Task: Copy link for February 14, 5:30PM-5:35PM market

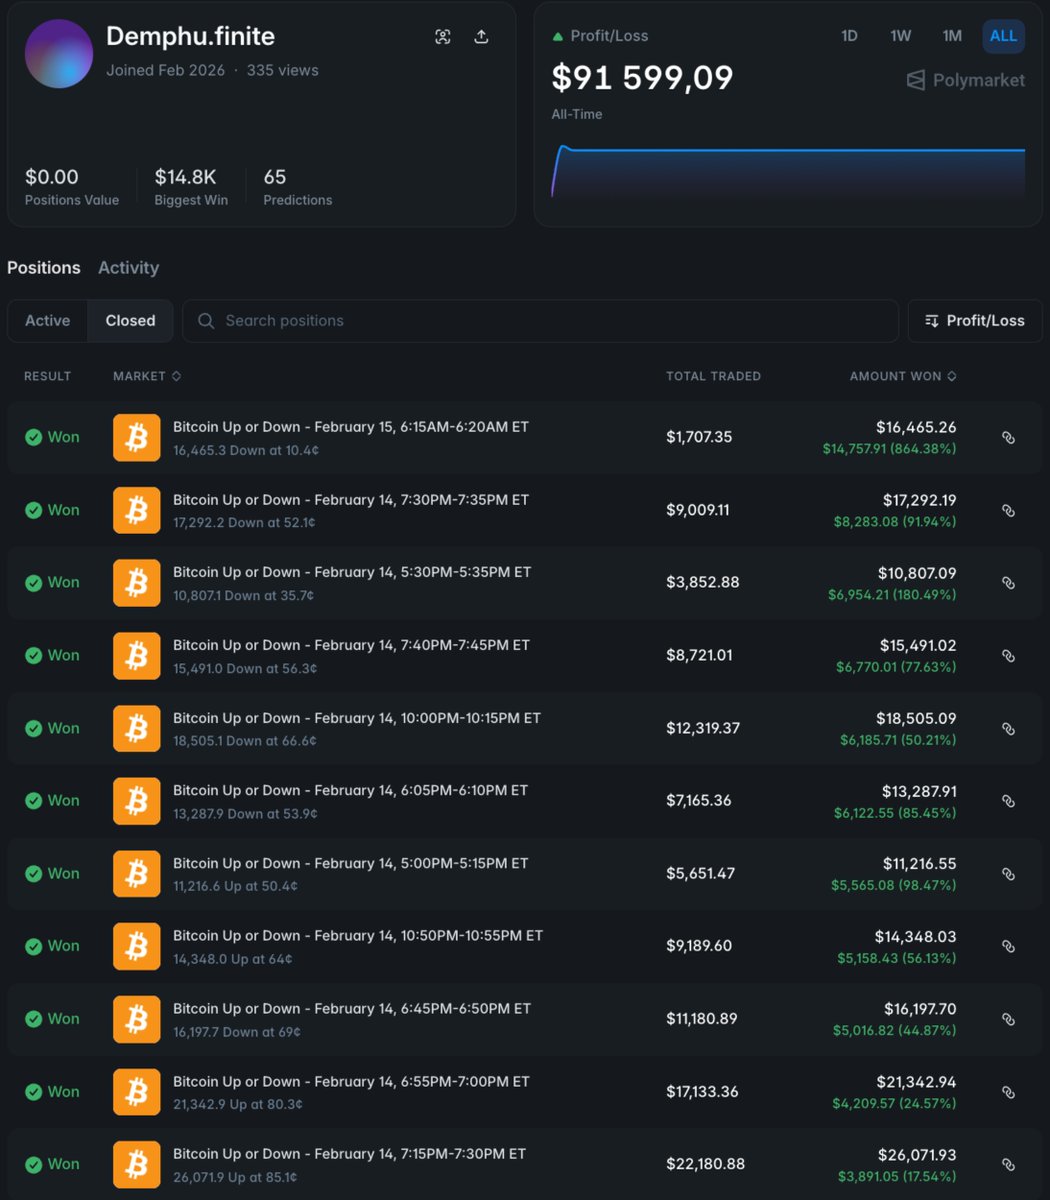Action: tap(1008, 582)
